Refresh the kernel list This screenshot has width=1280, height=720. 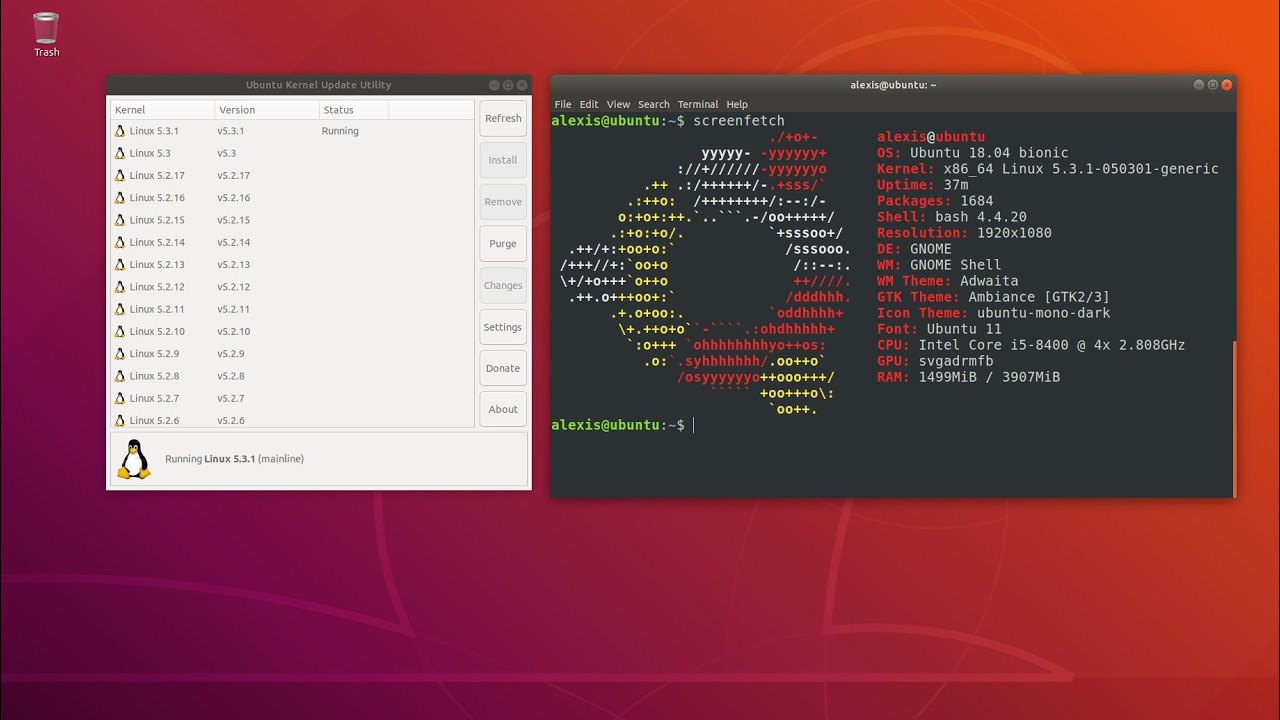(503, 118)
